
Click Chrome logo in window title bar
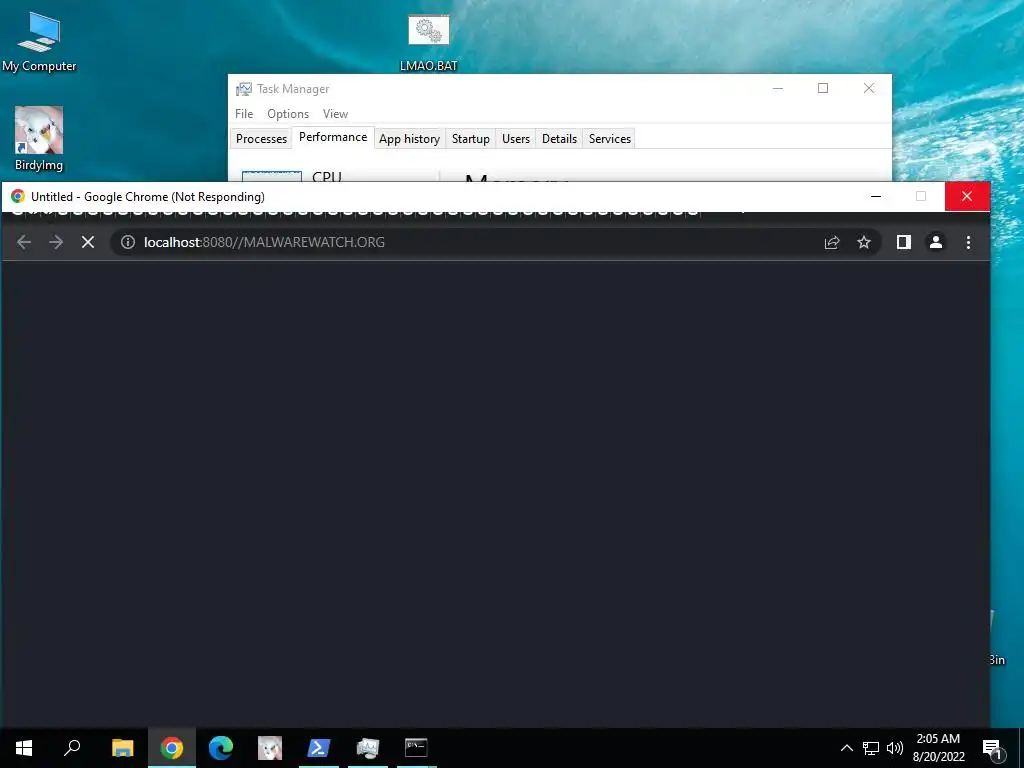(x=18, y=197)
